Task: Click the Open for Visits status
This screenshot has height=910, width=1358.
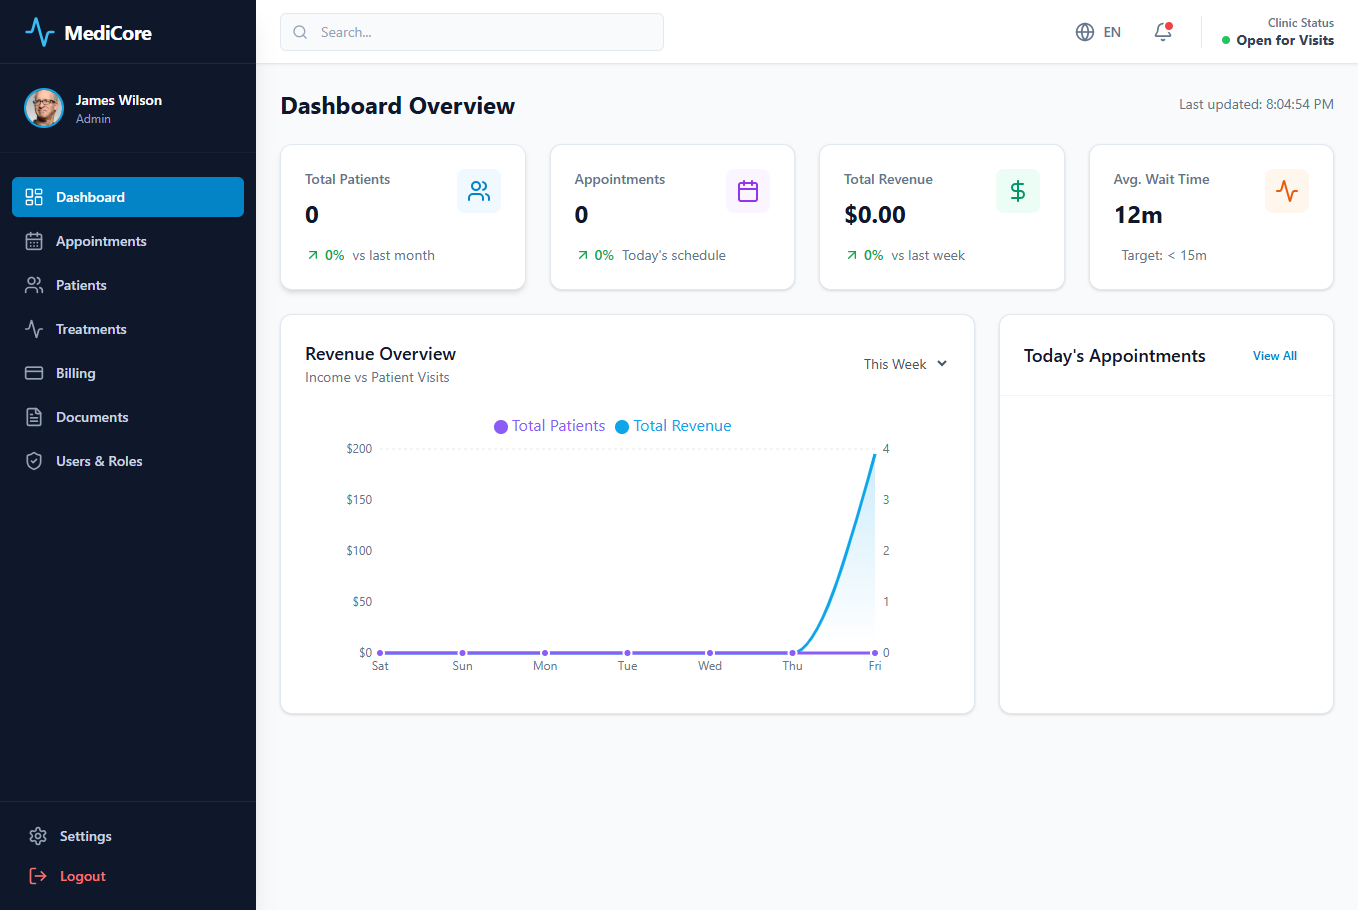Action: tap(1285, 40)
